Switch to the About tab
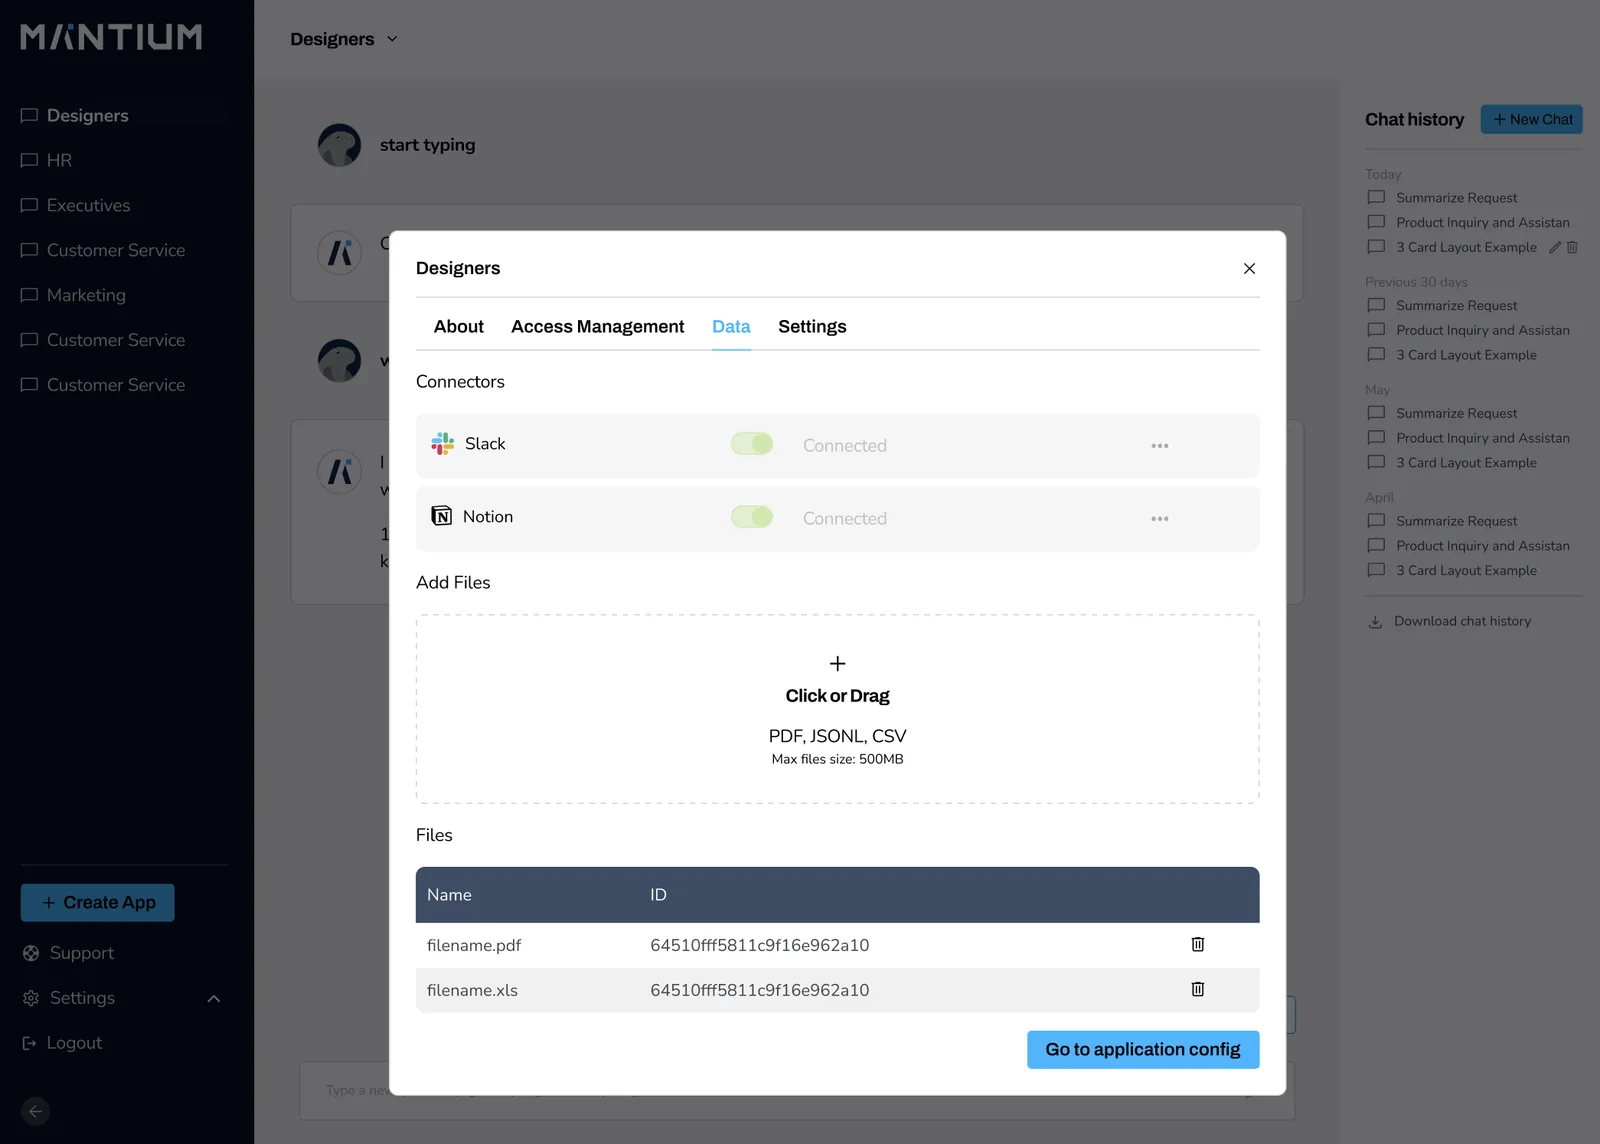Viewport: 1600px width, 1144px height. (x=458, y=327)
